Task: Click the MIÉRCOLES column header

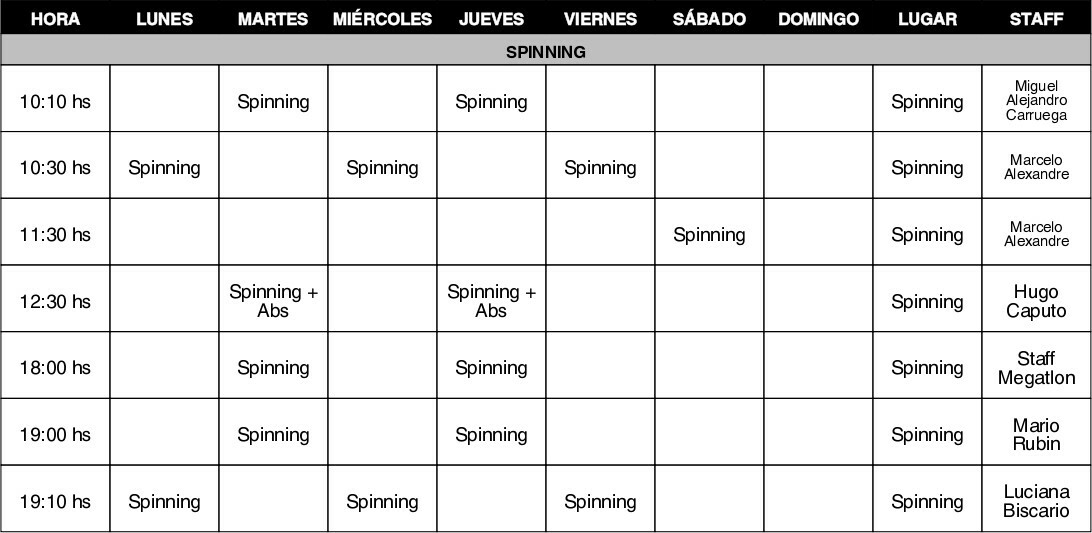Action: [x=382, y=19]
